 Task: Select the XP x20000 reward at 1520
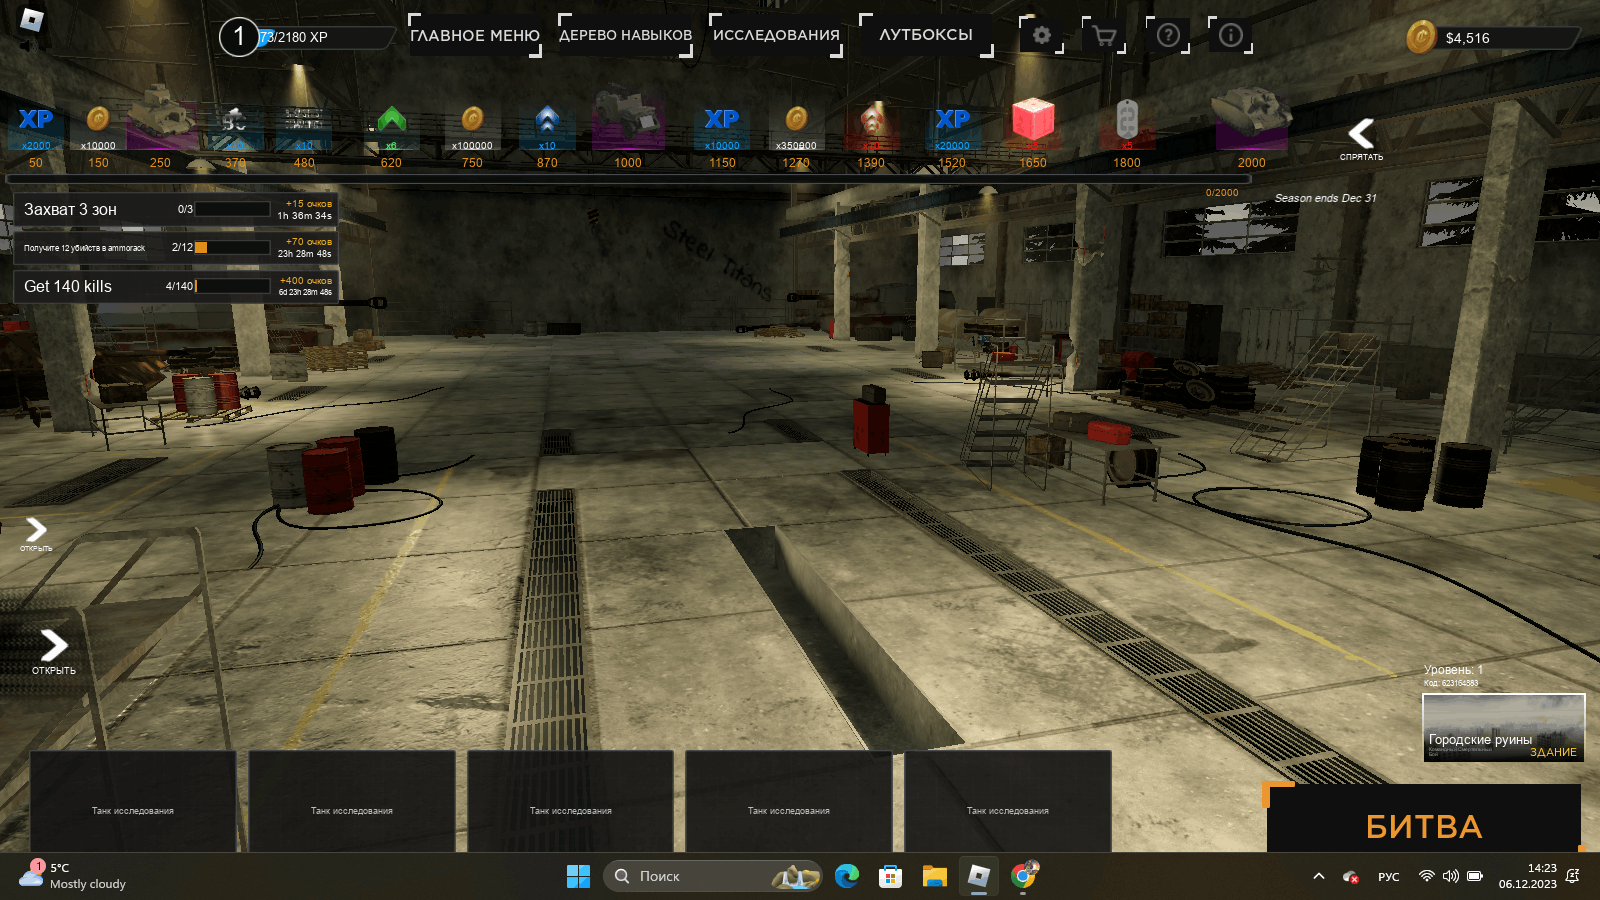pyautogui.click(x=952, y=128)
